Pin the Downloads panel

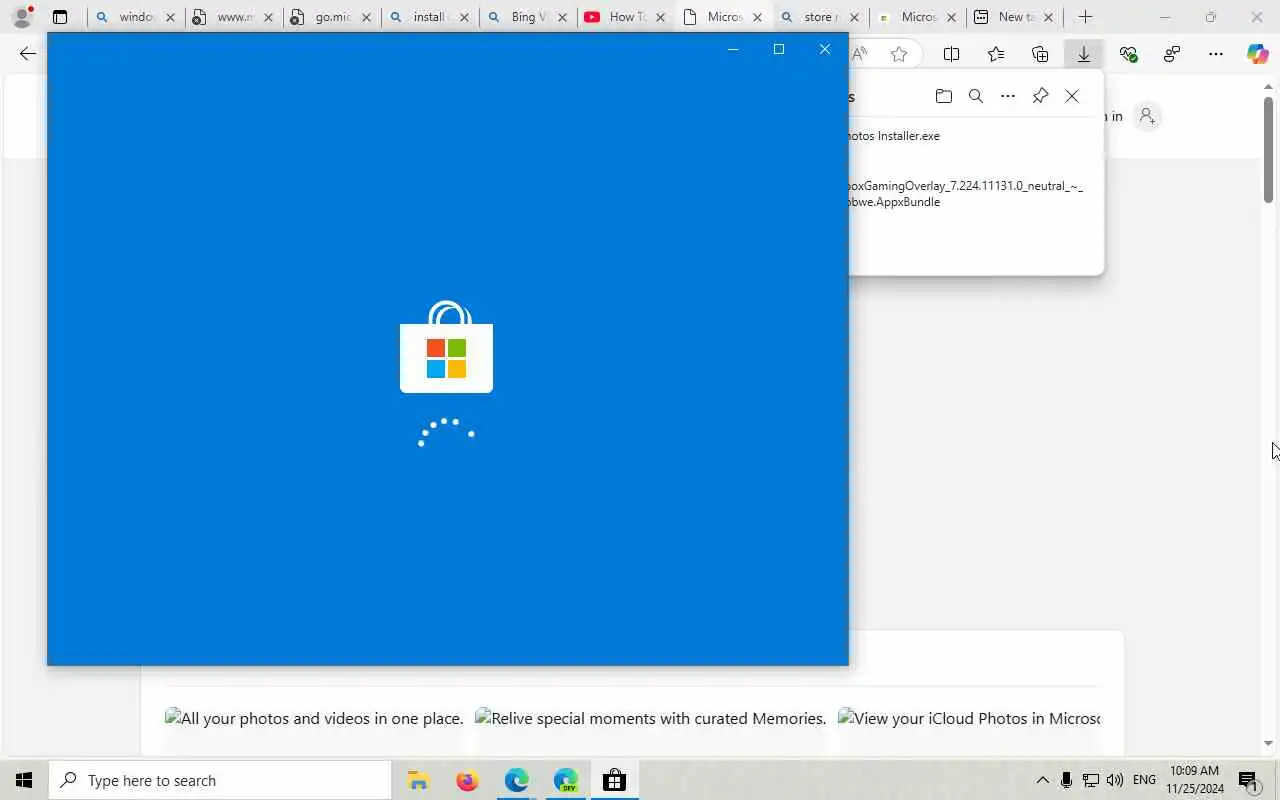pos(1040,96)
